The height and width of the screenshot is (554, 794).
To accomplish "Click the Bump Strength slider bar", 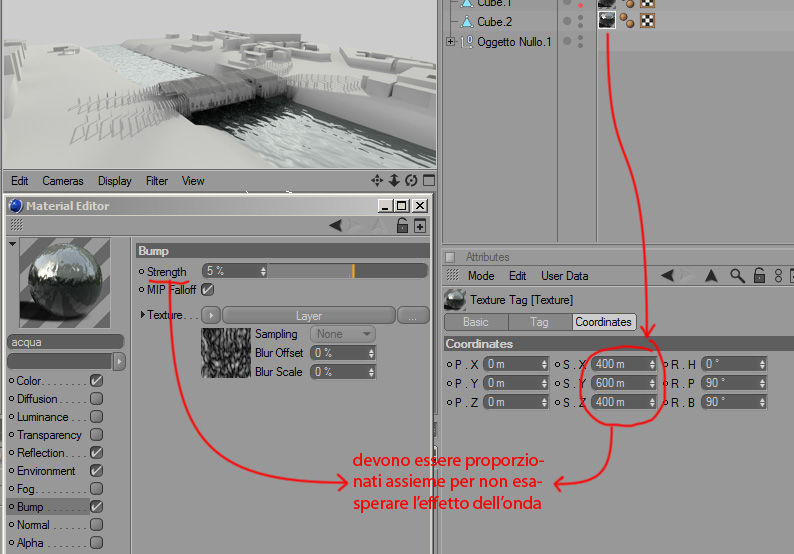I will click(347, 271).
